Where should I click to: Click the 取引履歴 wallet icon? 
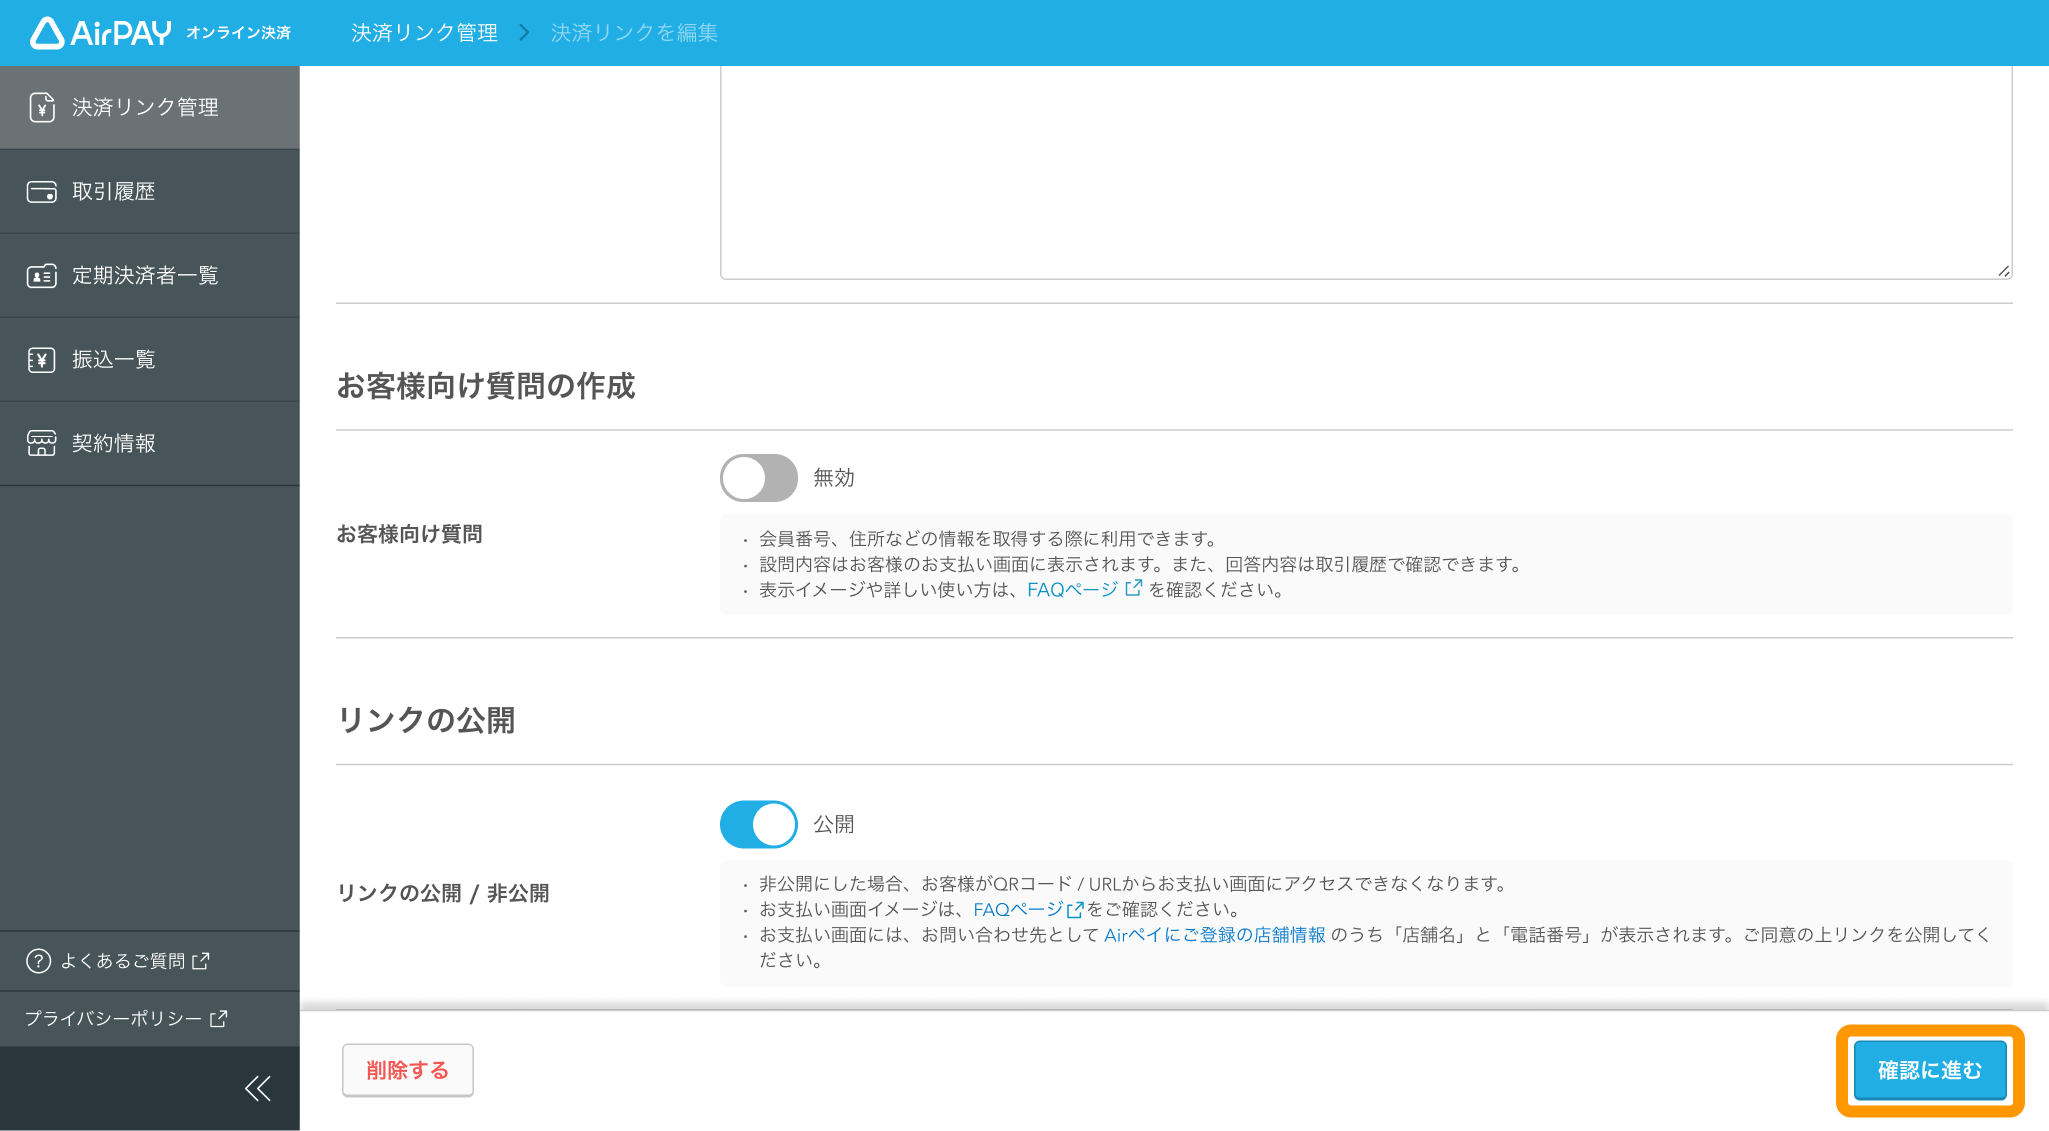click(41, 192)
